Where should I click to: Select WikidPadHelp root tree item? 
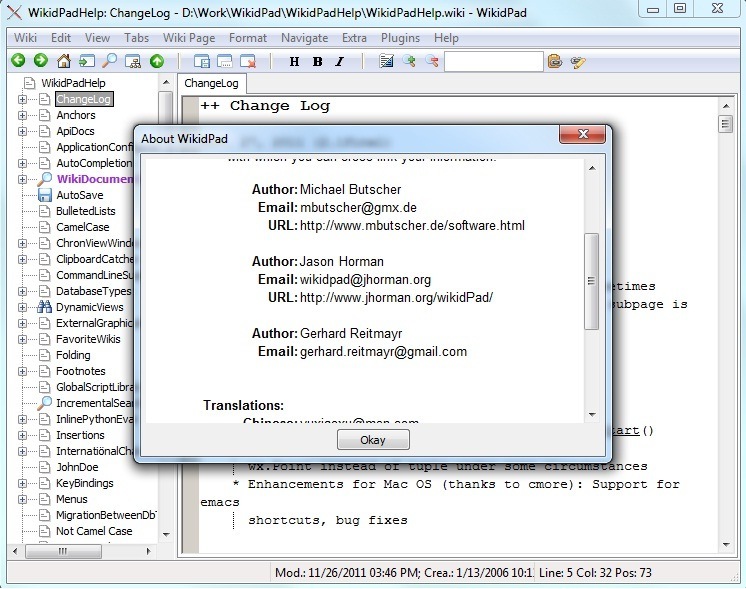click(73, 83)
